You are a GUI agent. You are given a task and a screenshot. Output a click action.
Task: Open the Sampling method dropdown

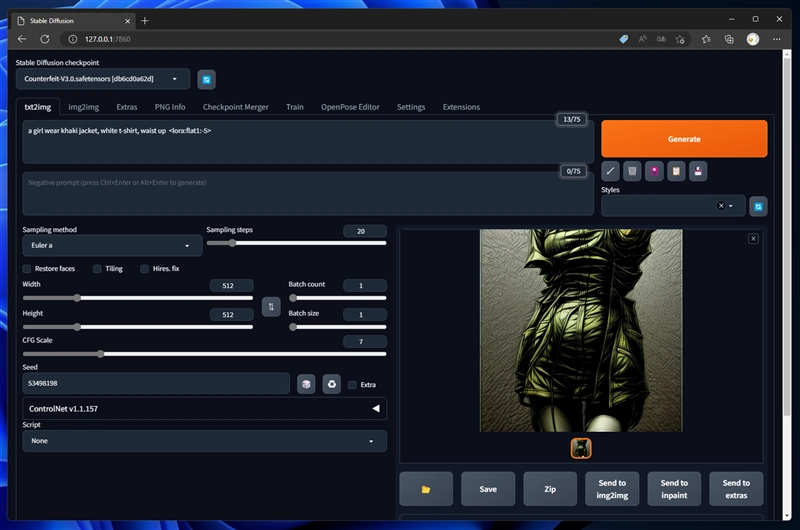112,245
